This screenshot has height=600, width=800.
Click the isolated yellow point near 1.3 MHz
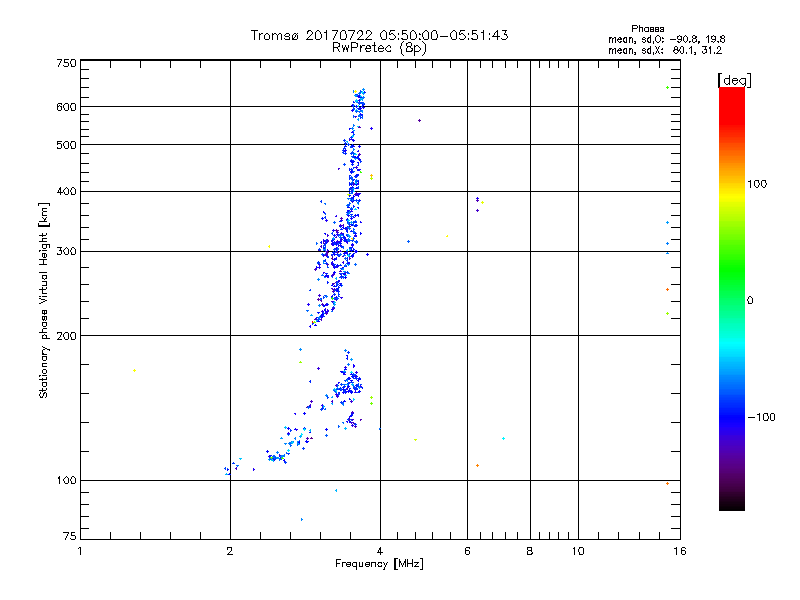(134, 370)
